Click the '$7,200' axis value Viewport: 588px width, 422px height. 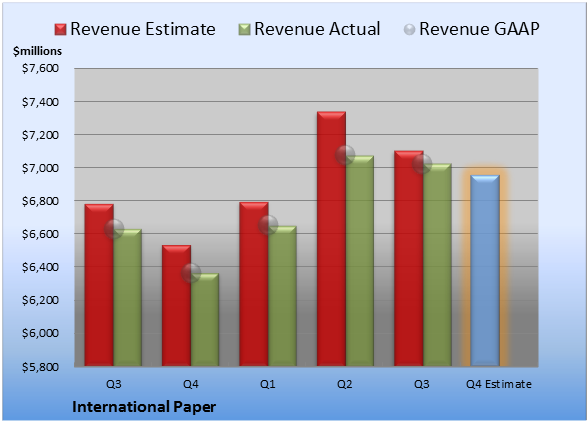[x=40, y=135]
